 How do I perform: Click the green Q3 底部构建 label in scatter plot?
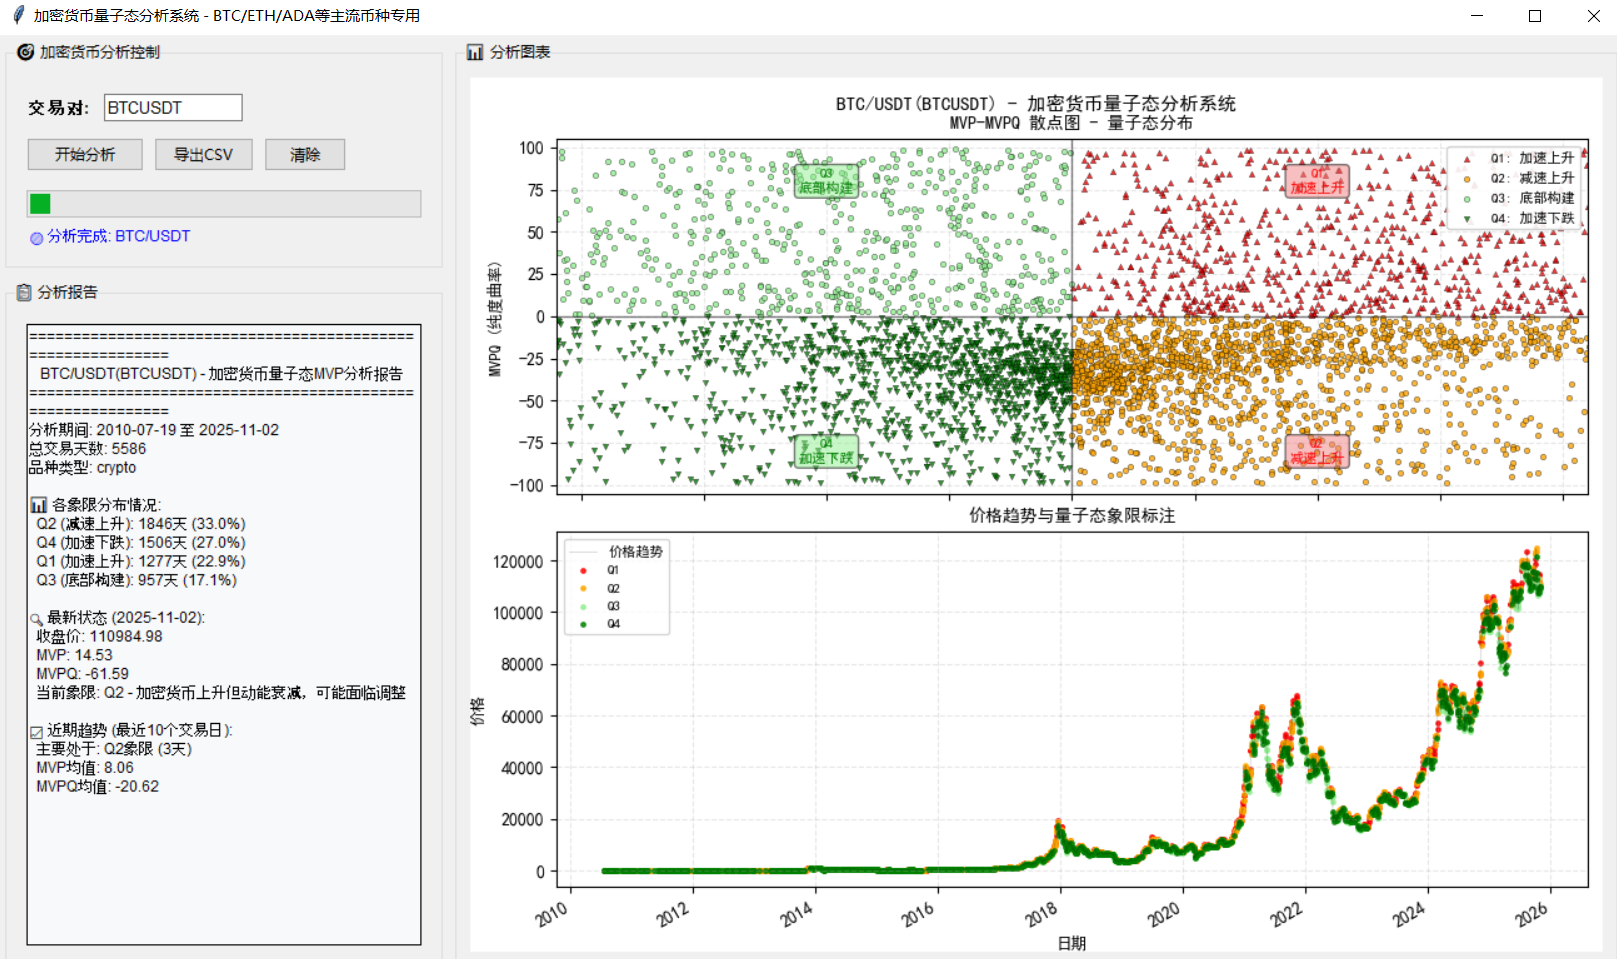826,182
